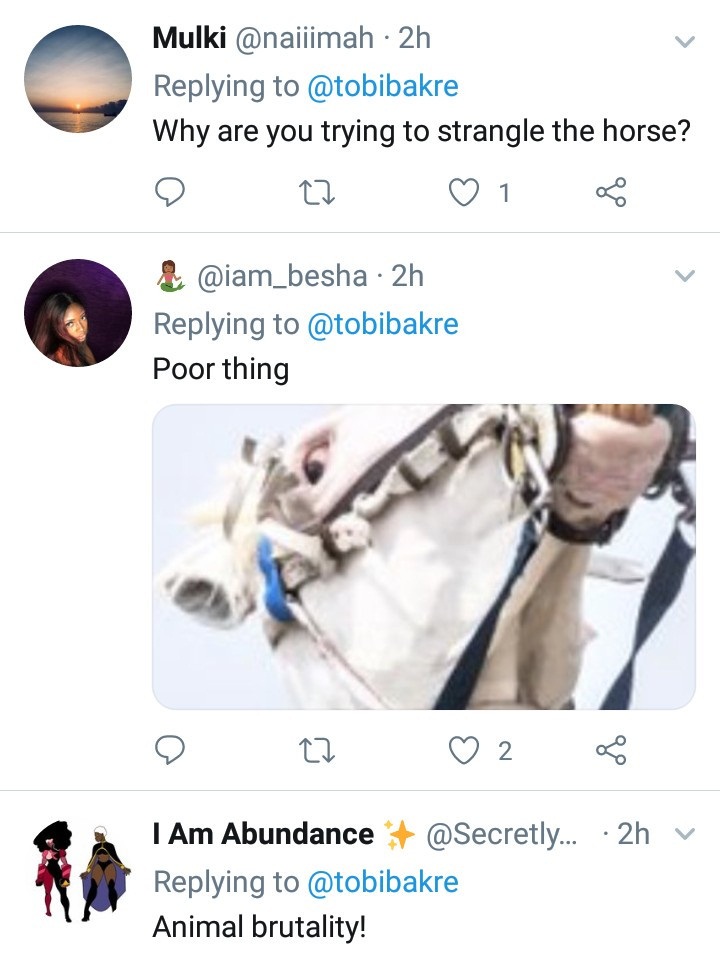Open options chevron on Mulki's tweet
Screen dimensions: 726x958
pyautogui.click(x=685, y=41)
